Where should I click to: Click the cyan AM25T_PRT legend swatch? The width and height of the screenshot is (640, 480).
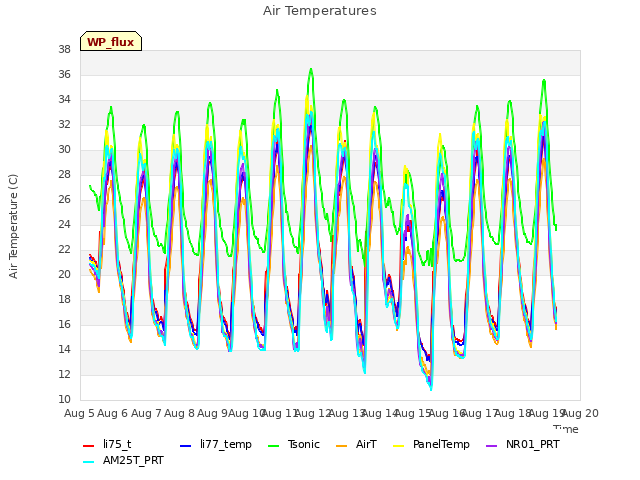coord(89,462)
